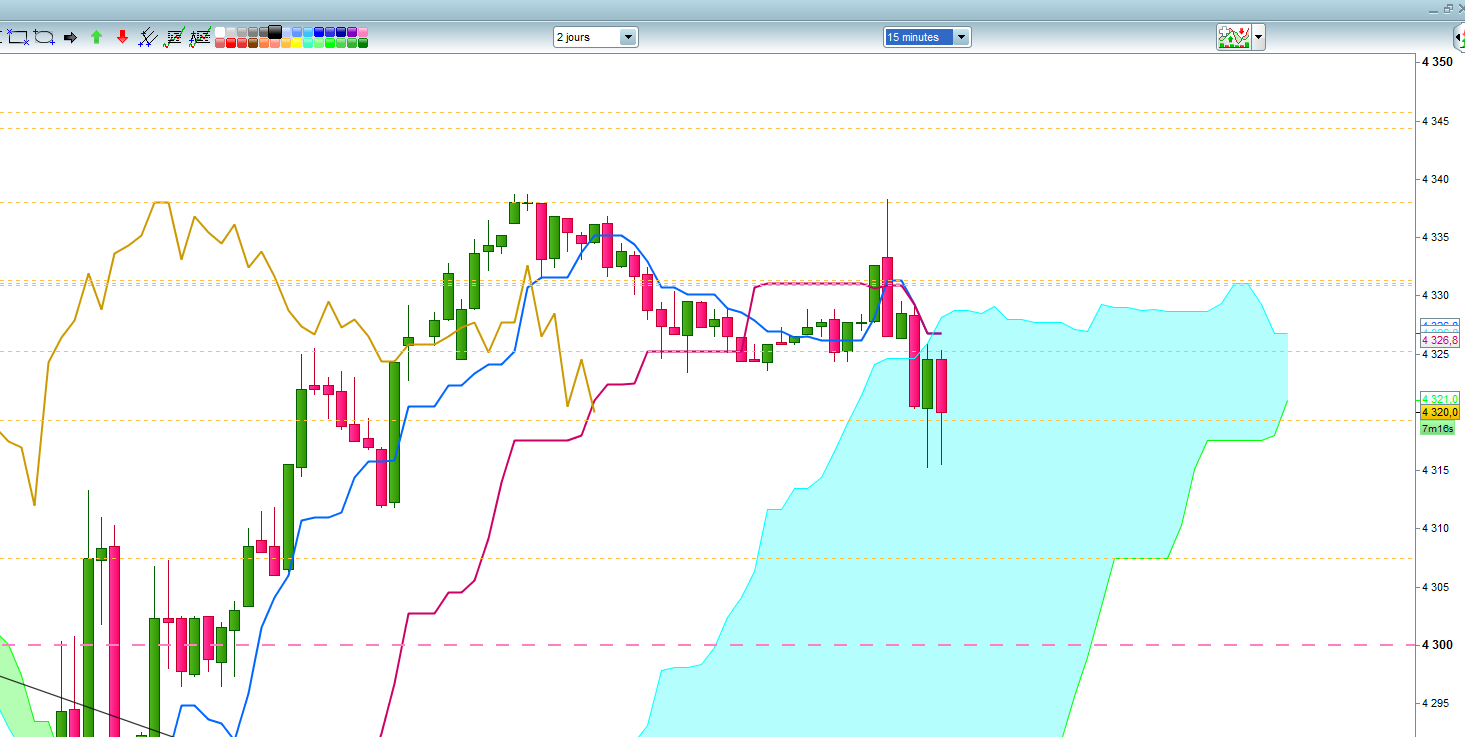This screenshot has height=737, width=1465.
Task: Click the add indicator chart icon
Action: [x=1234, y=37]
